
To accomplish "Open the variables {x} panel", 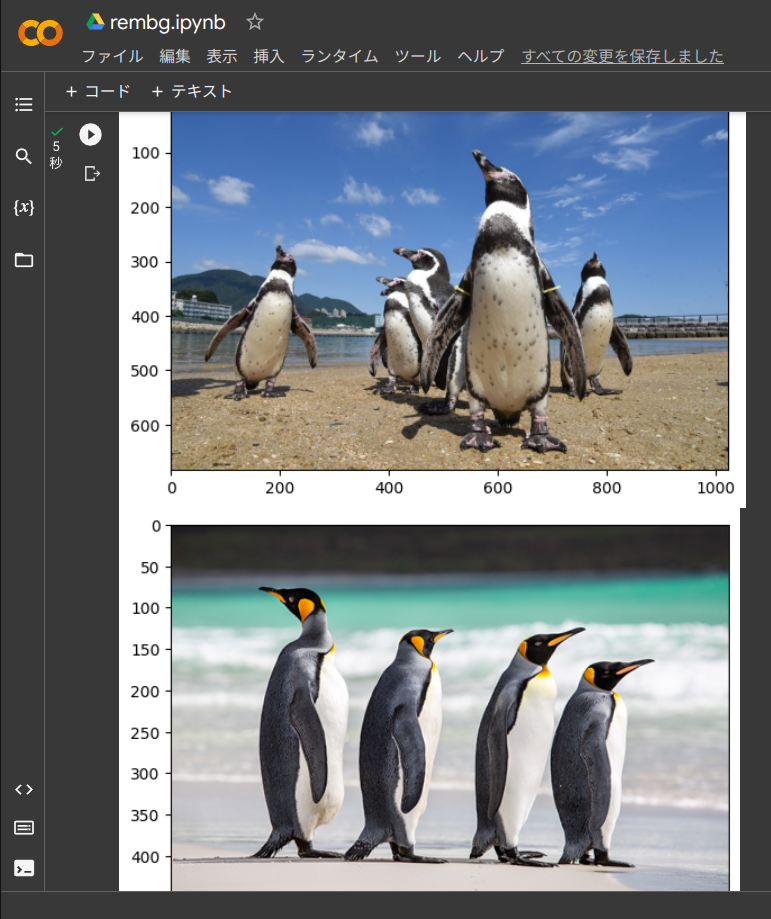I will (24, 207).
